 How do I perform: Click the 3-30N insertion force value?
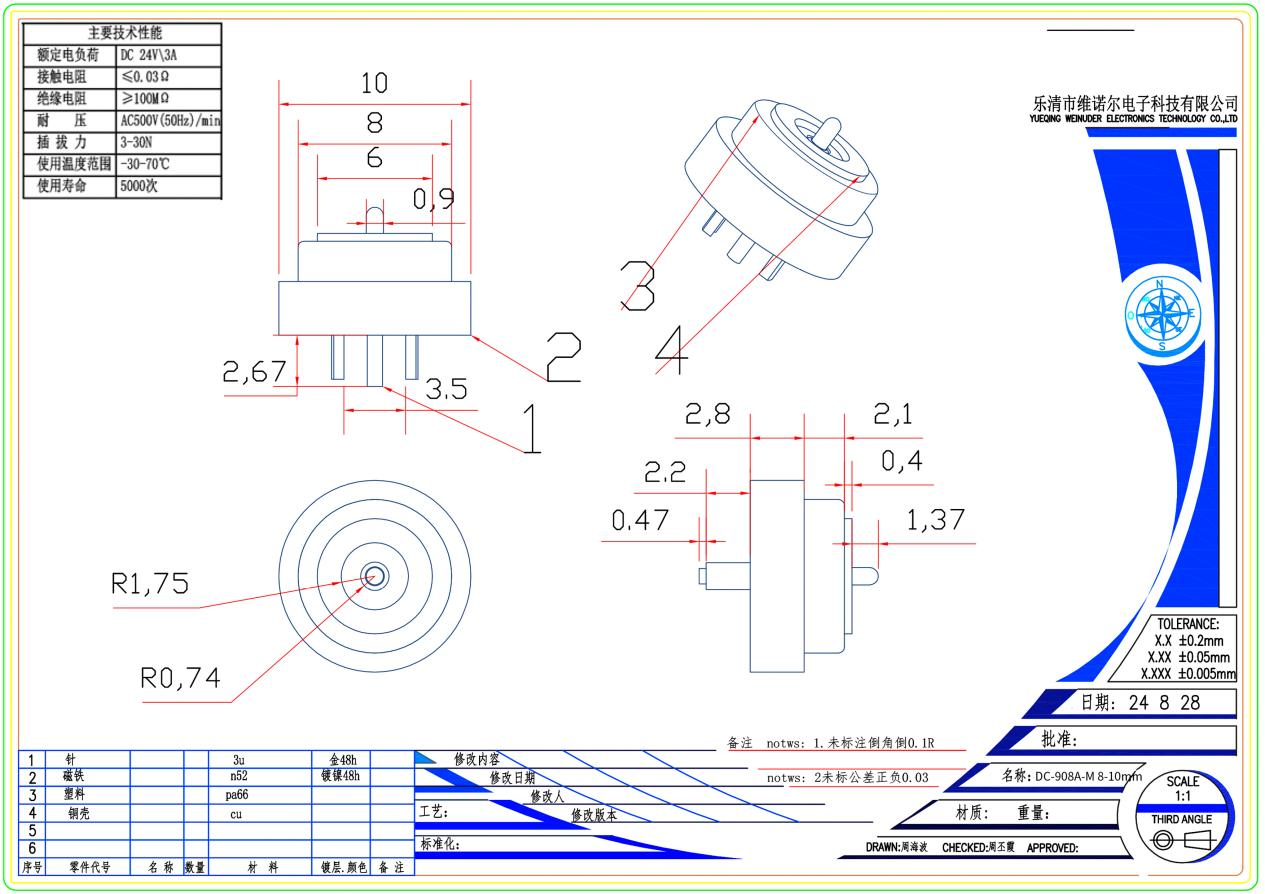point(135,142)
